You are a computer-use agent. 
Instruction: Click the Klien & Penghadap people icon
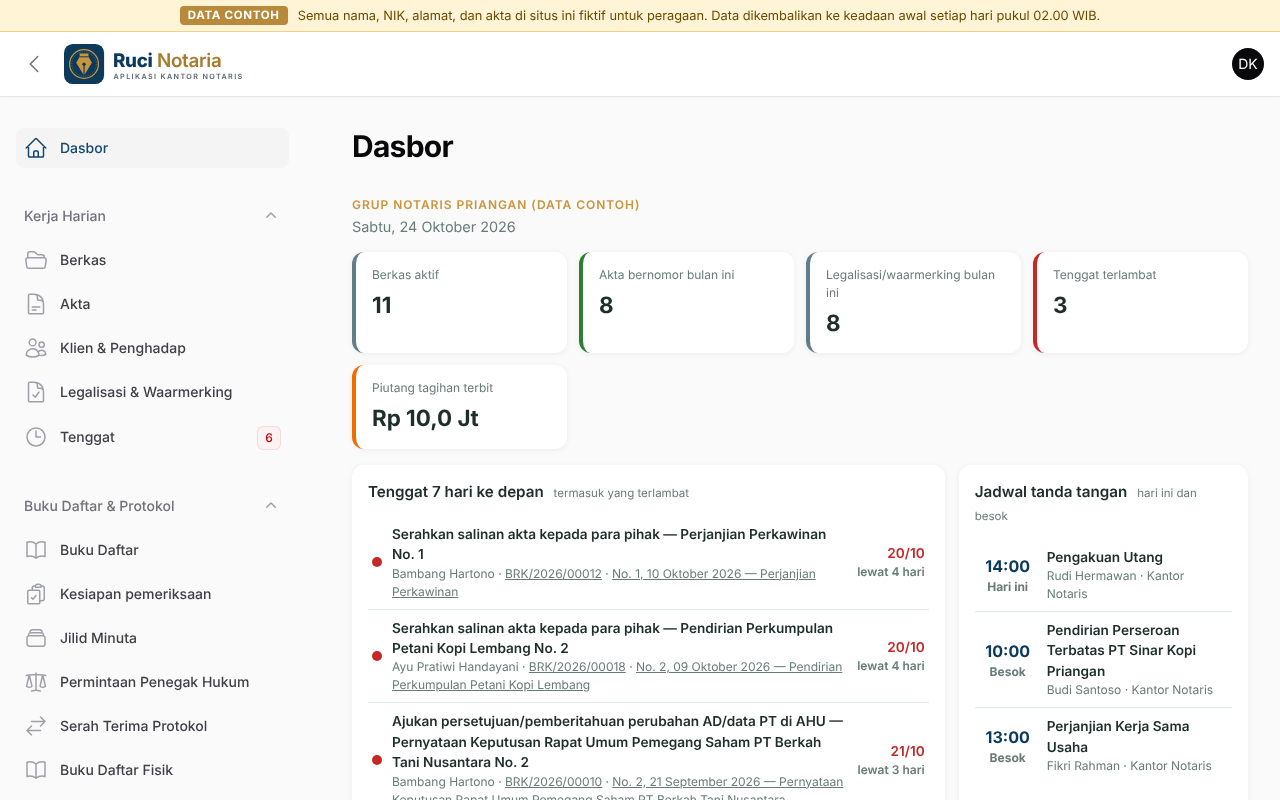tap(36, 348)
